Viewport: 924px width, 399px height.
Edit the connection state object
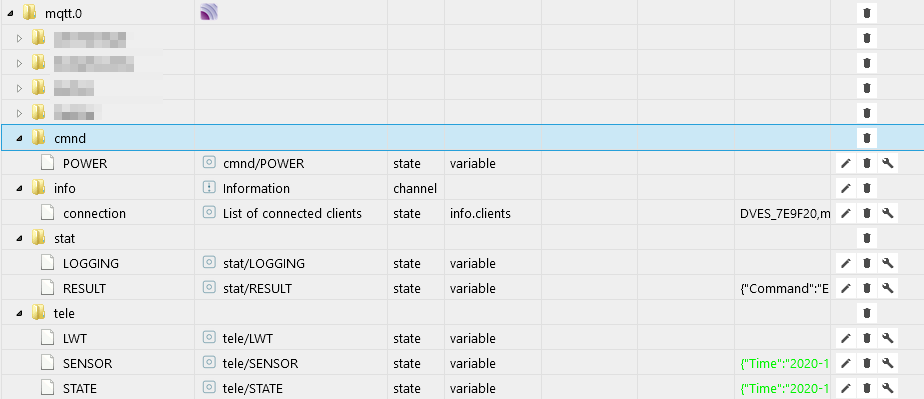click(x=846, y=213)
